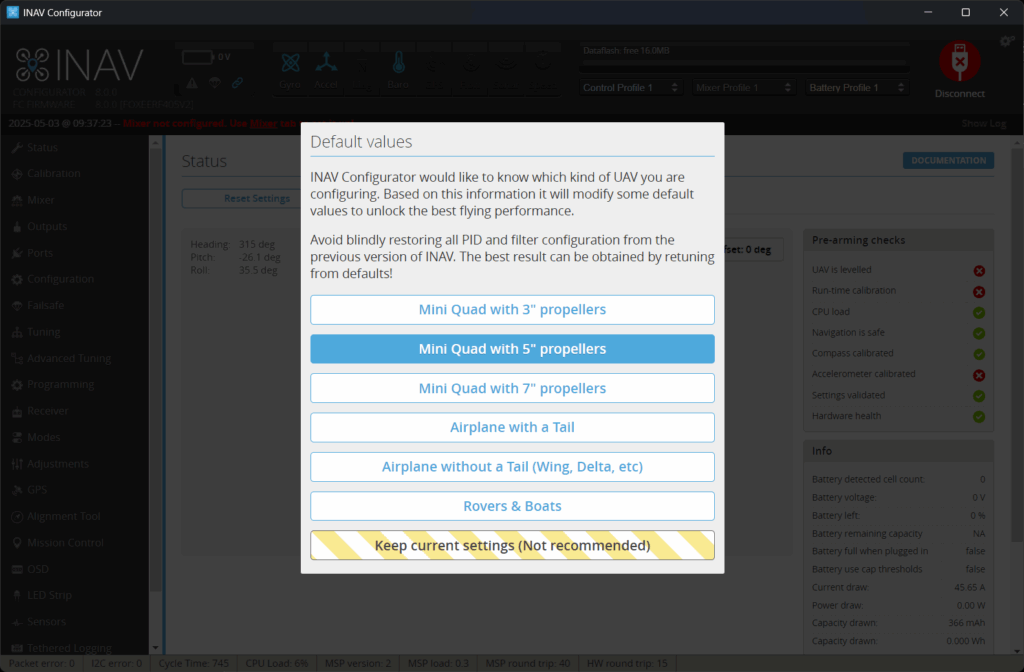Viewport: 1024px width, 672px height.
Task: Click the warning triangle status icon
Action: [x=192, y=83]
